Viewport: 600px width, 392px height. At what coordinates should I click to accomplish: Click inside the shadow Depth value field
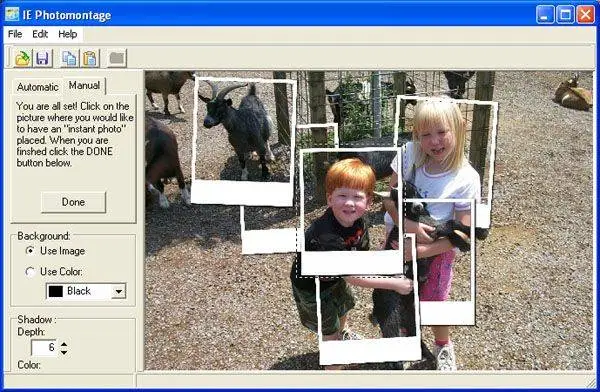point(44,347)
